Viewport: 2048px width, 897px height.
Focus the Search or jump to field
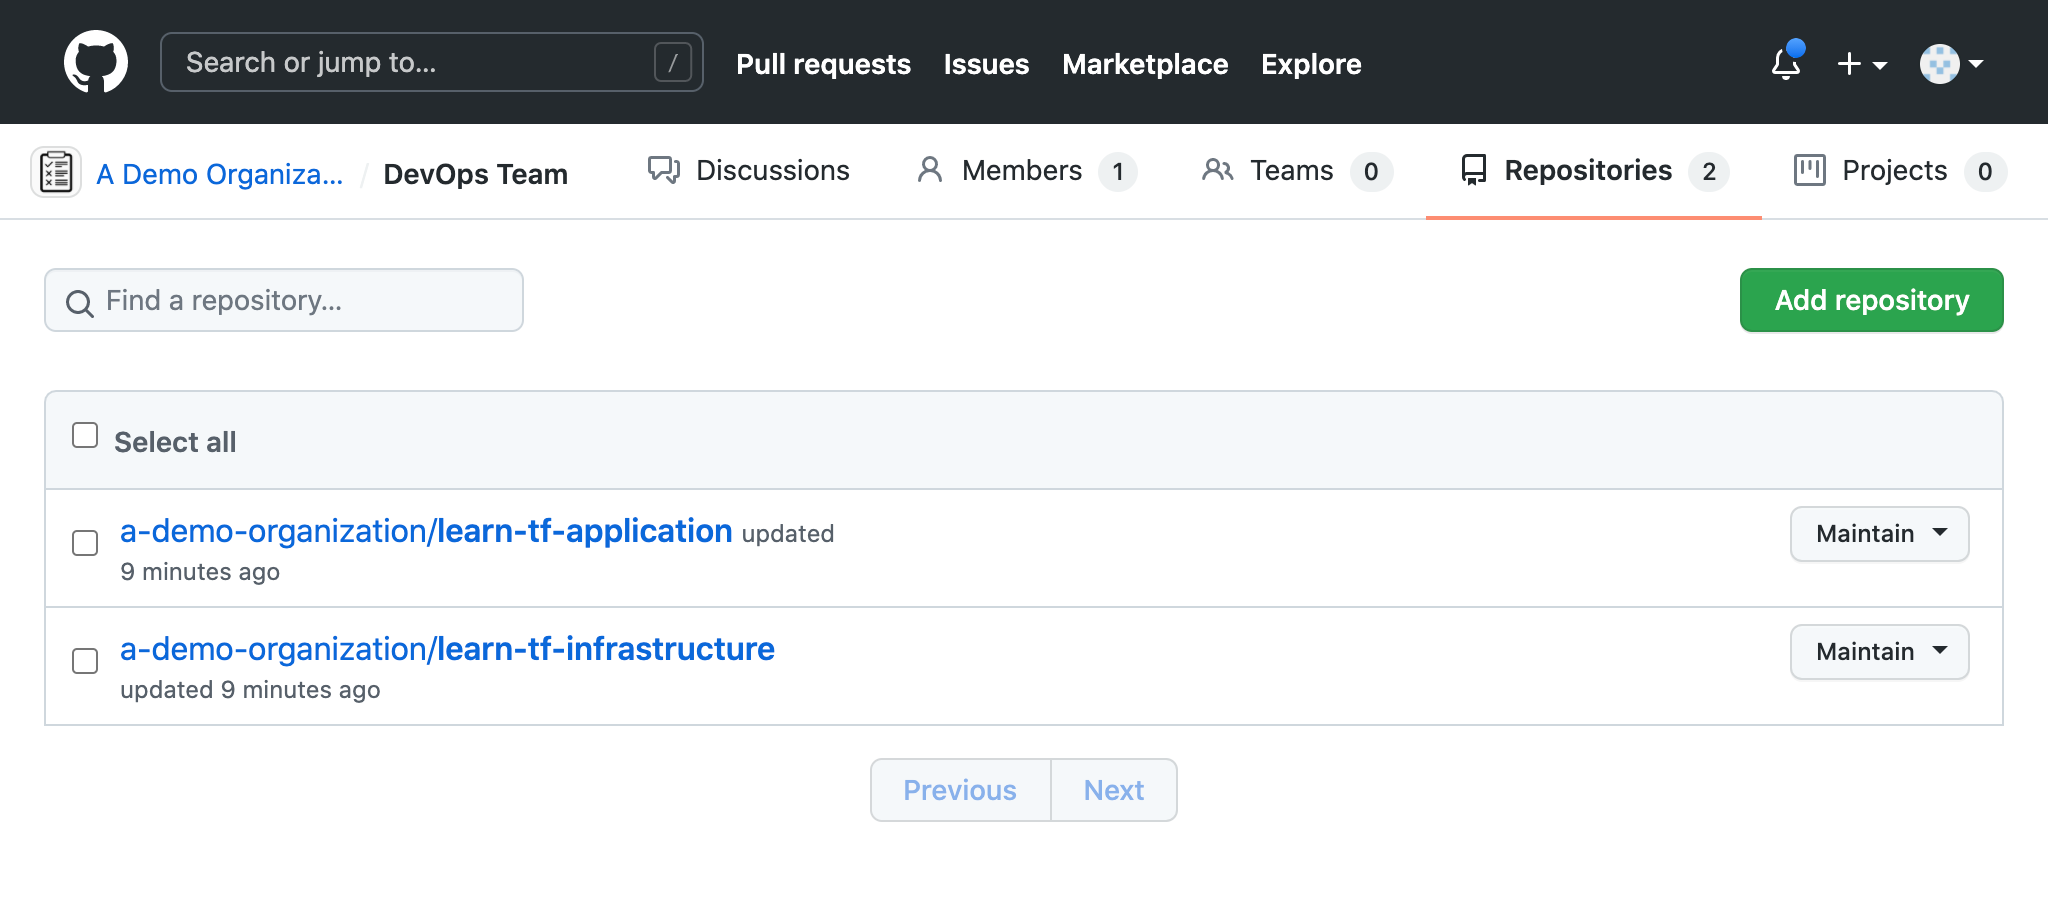tap(432, 62)
